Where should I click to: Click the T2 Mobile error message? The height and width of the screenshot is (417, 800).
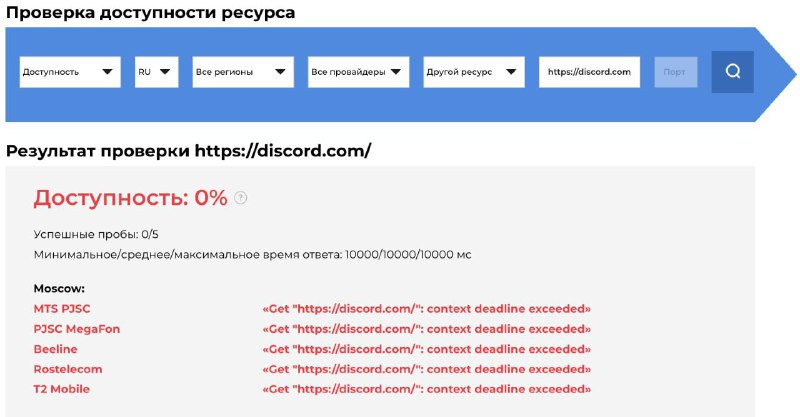(426, 389)
